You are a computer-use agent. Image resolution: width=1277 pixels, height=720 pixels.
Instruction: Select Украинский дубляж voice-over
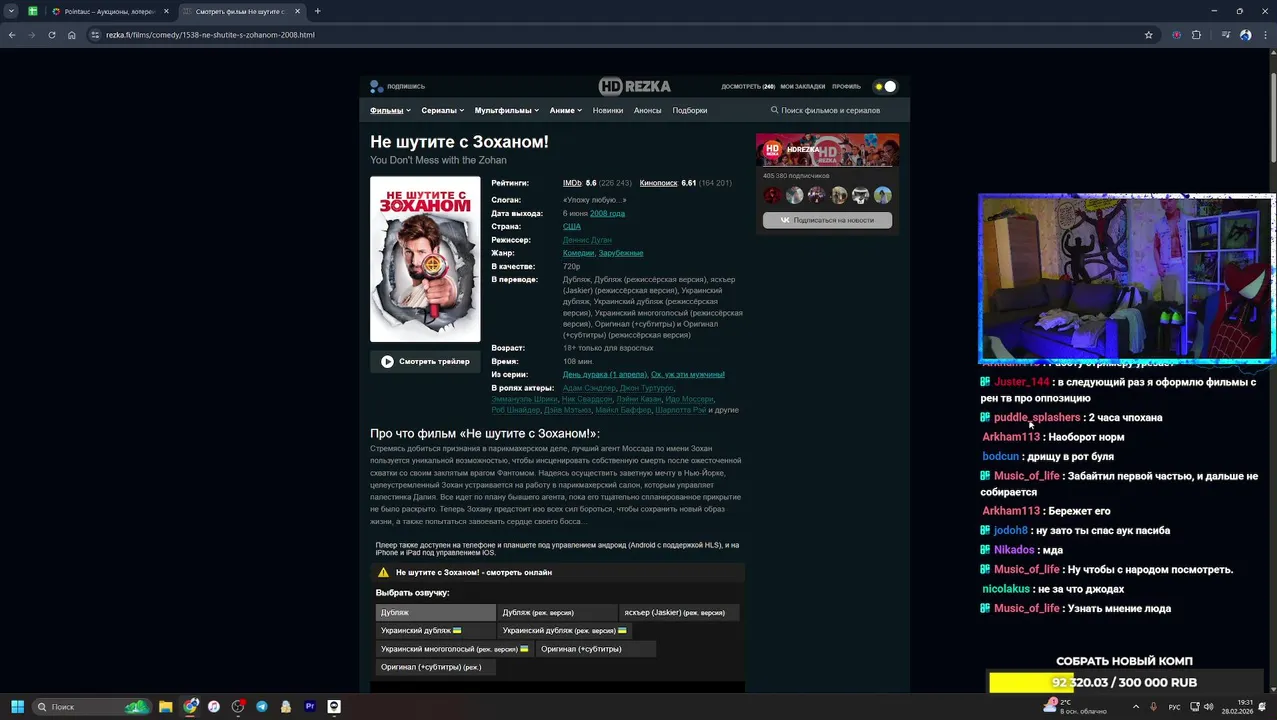(x=435, y=631)
